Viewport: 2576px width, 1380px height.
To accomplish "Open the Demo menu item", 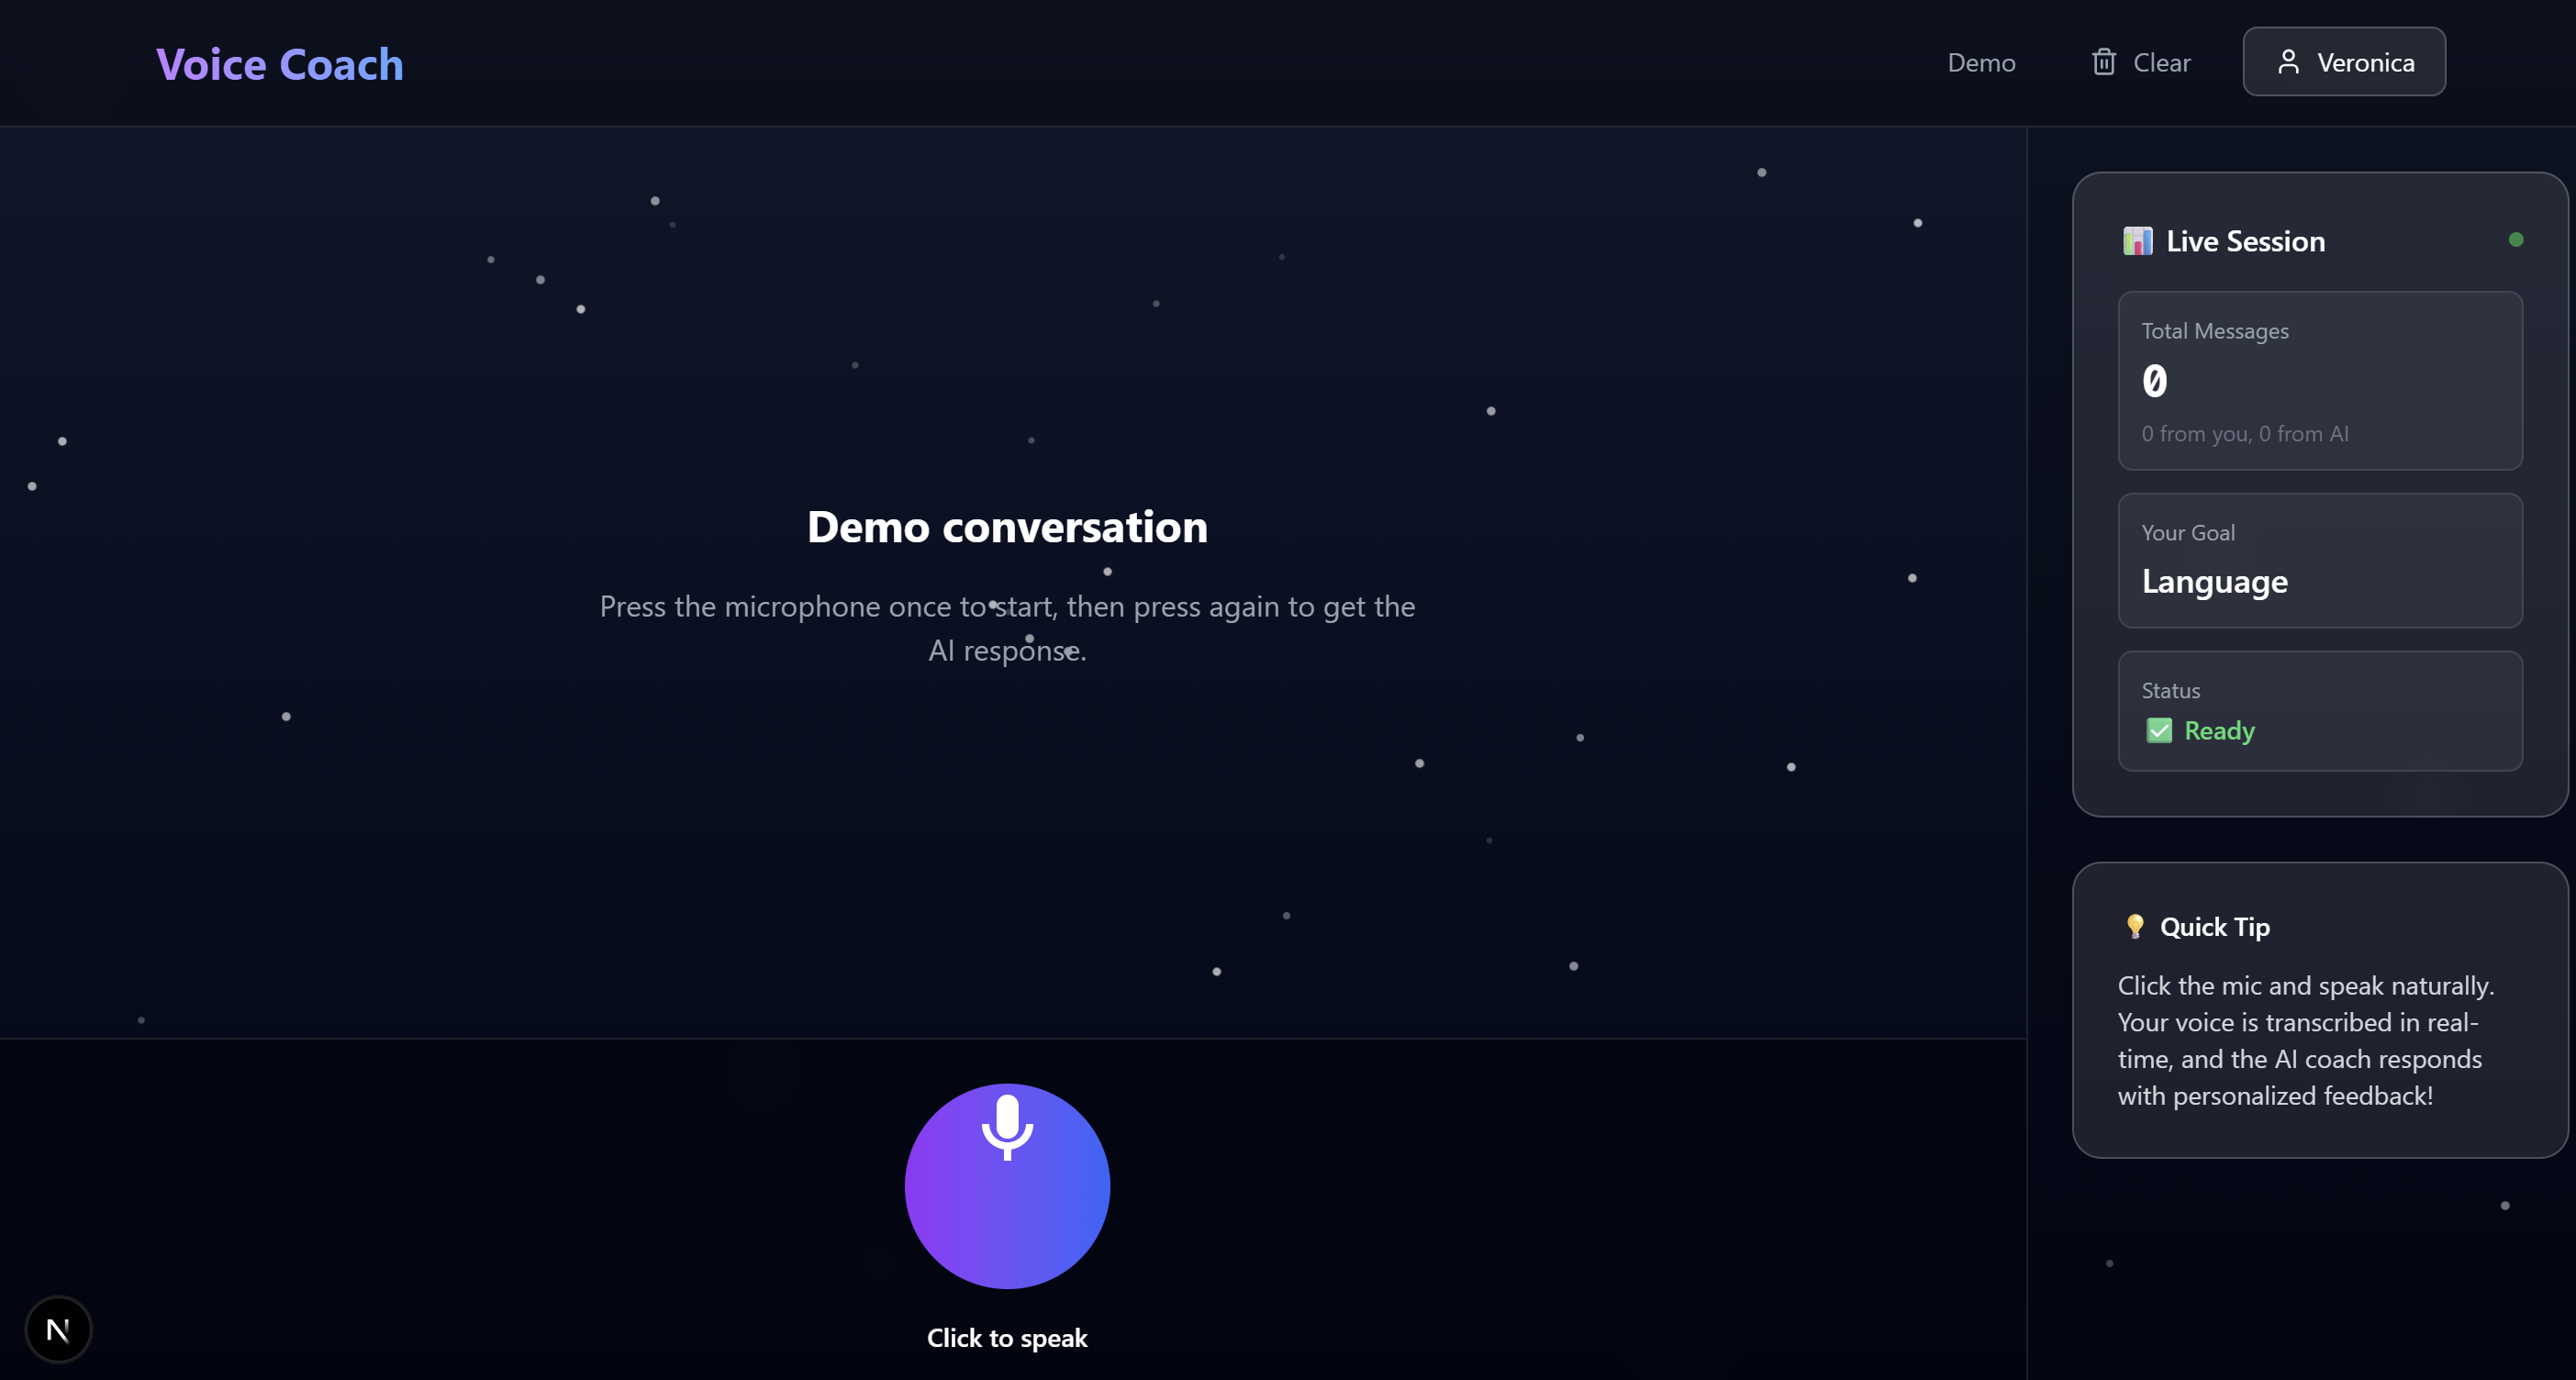I will [x=1981, y=62].
